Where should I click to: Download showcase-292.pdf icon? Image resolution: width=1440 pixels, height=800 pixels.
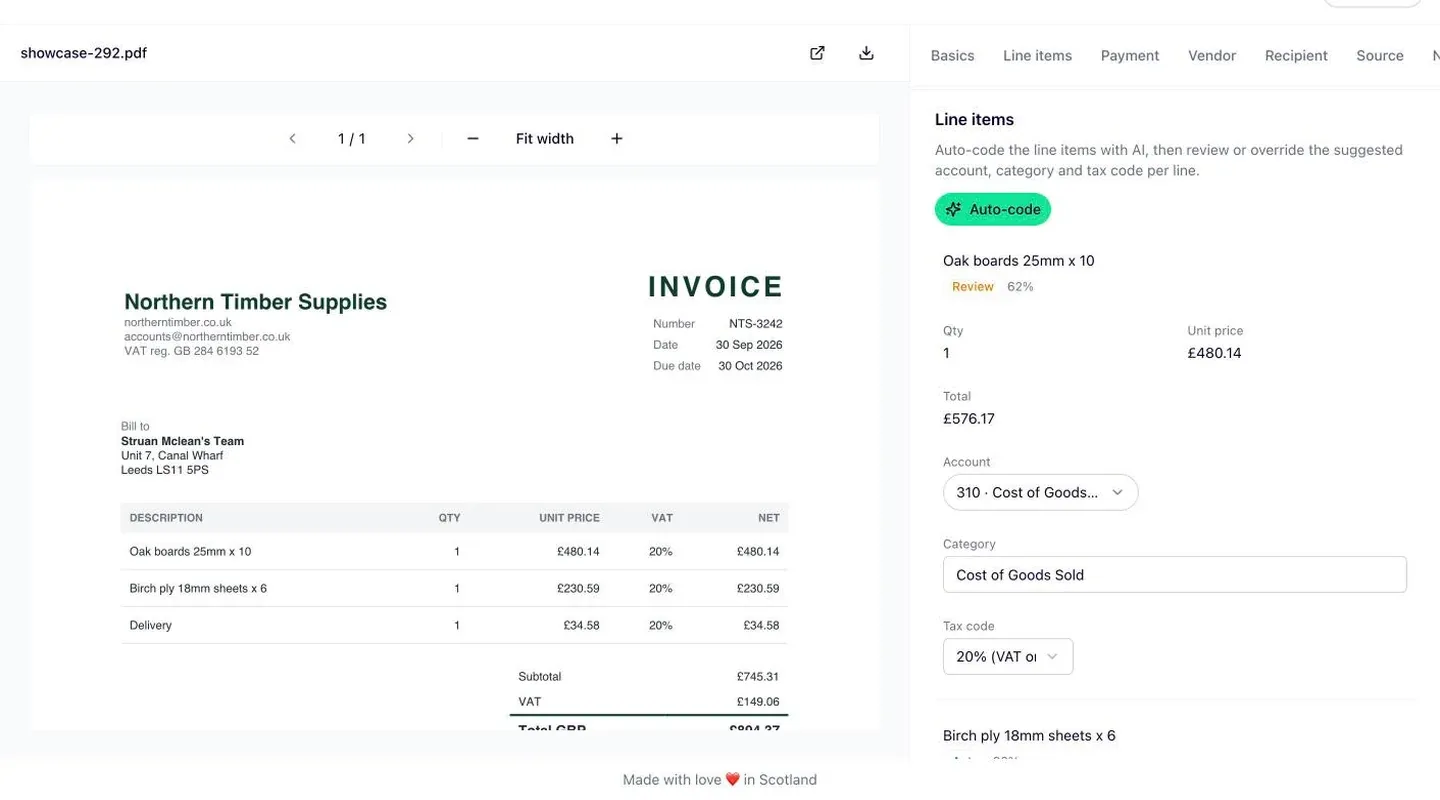point(866,53)
